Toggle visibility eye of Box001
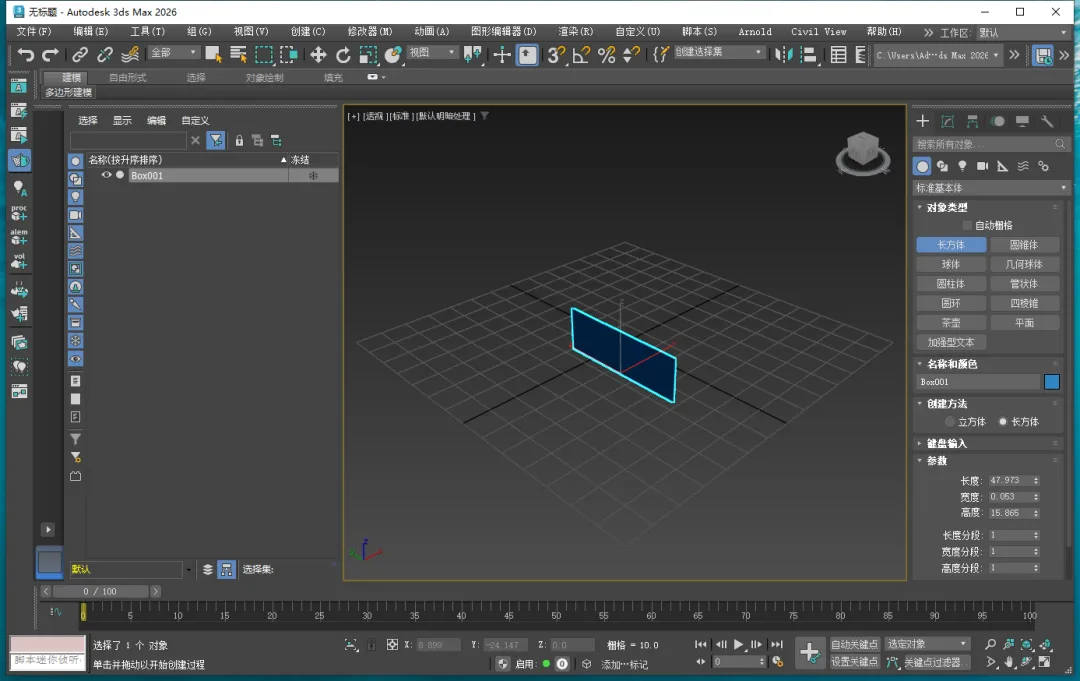 click(x=106, y=175)
